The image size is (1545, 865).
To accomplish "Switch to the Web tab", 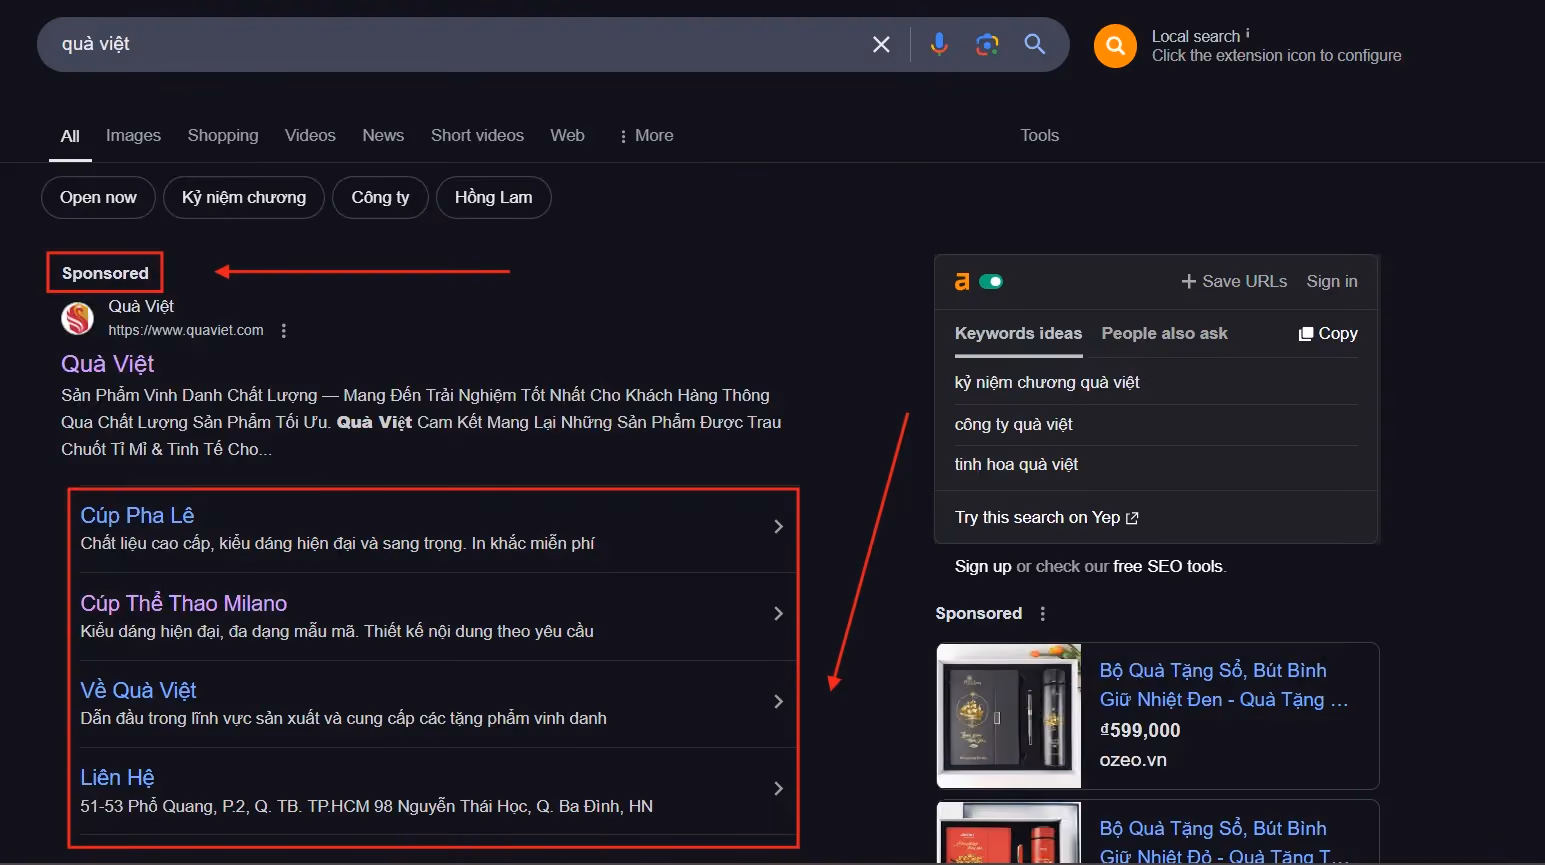I will point(567,136).
